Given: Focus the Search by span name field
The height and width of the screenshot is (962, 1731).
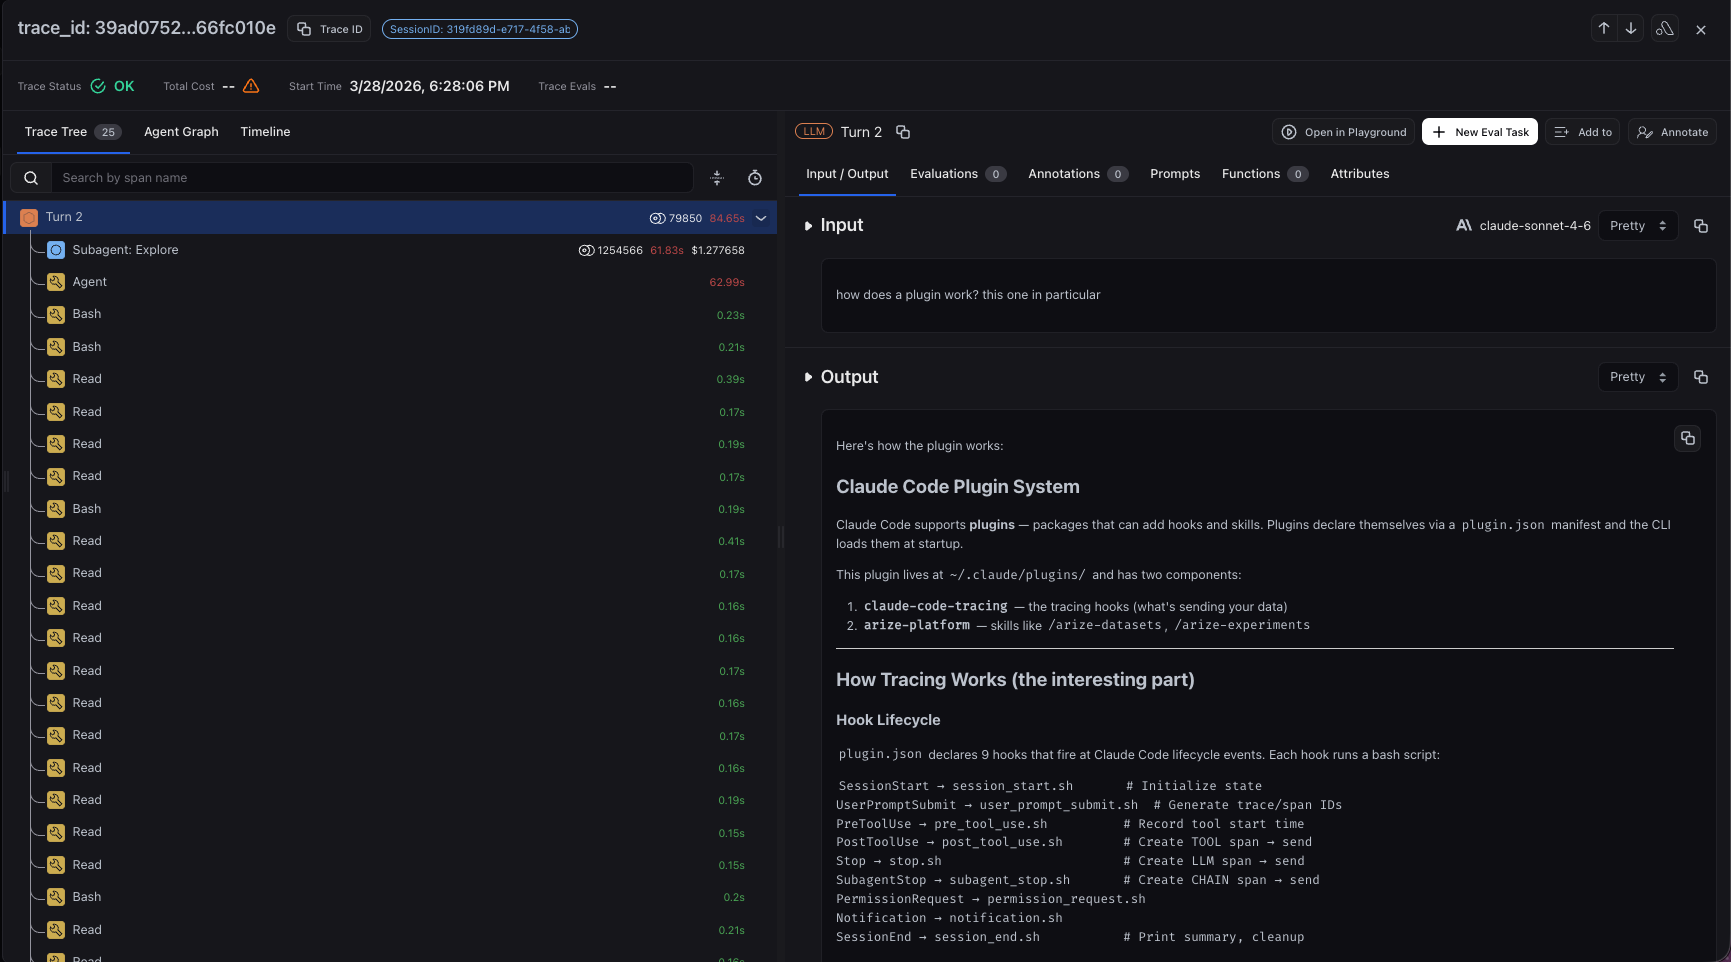Looking at the screenshot, I should pos(372,178).
